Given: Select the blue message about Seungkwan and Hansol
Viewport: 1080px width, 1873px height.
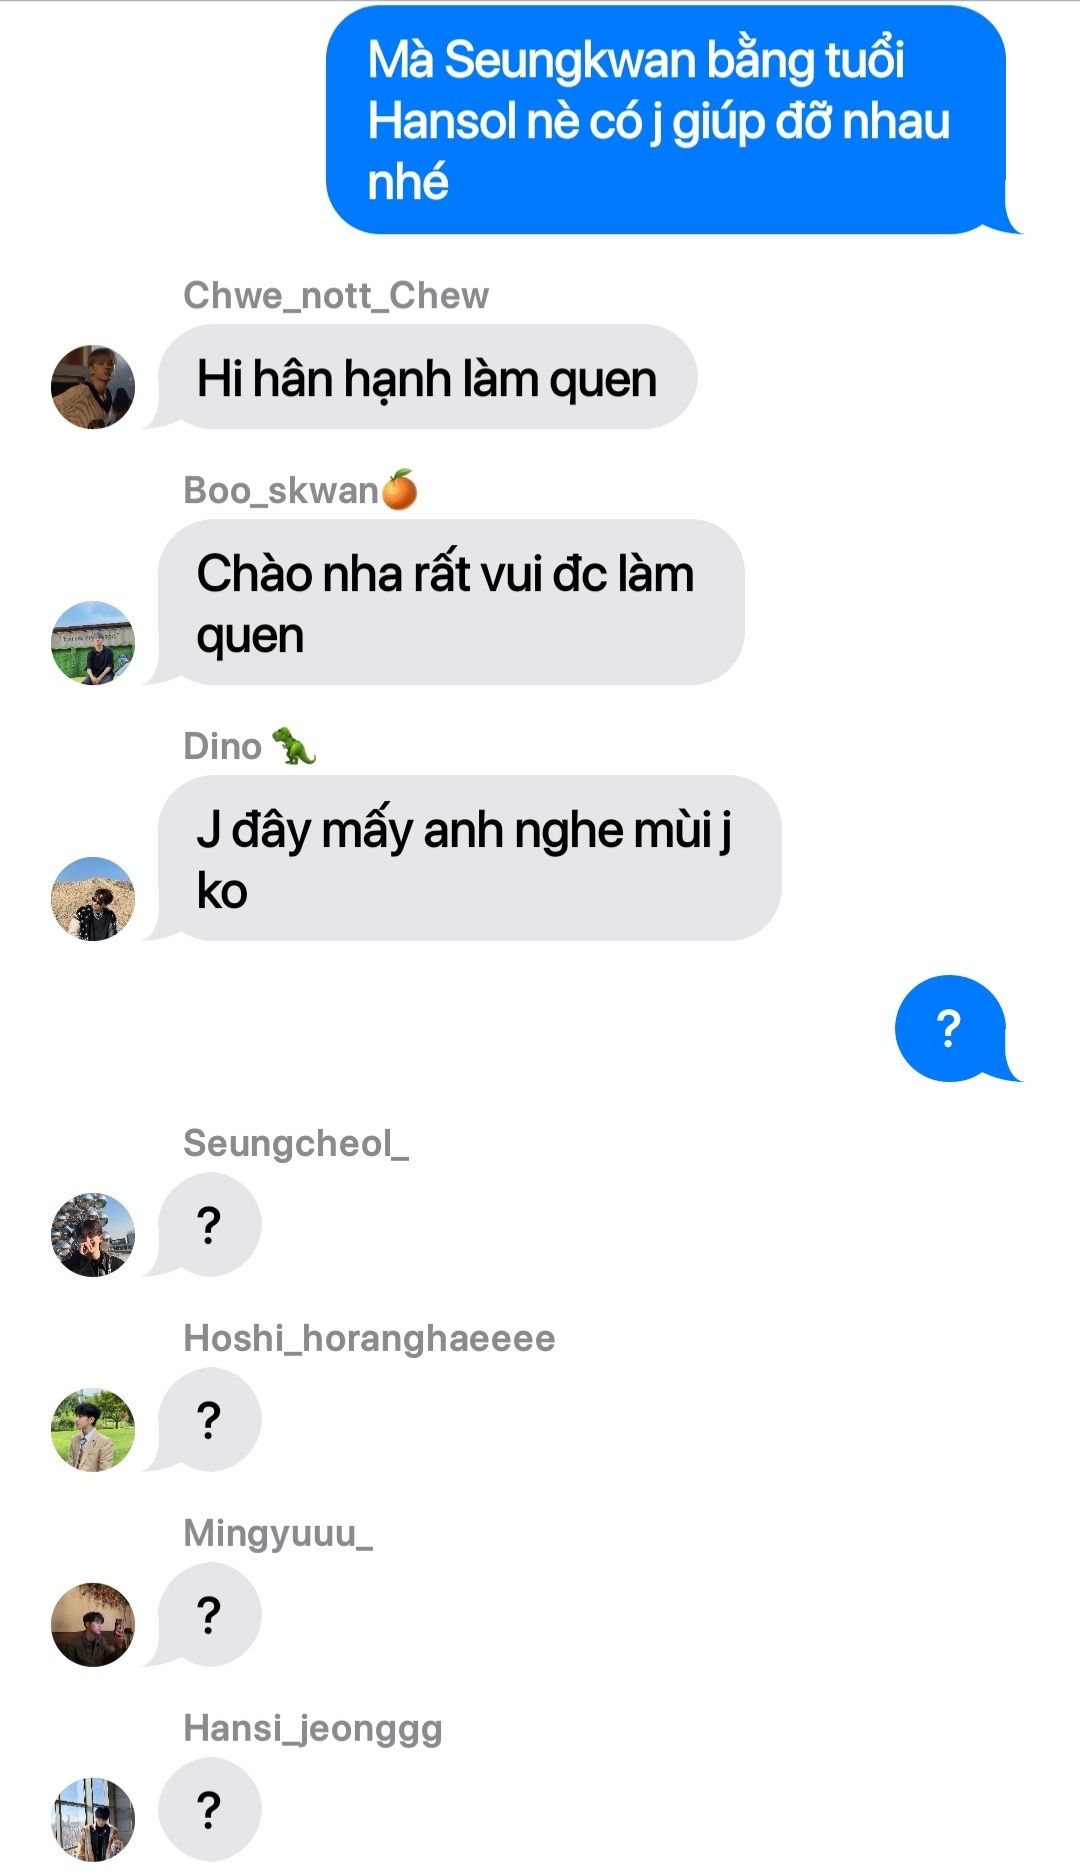Looking at the screenshot, I should coord(666,120).
